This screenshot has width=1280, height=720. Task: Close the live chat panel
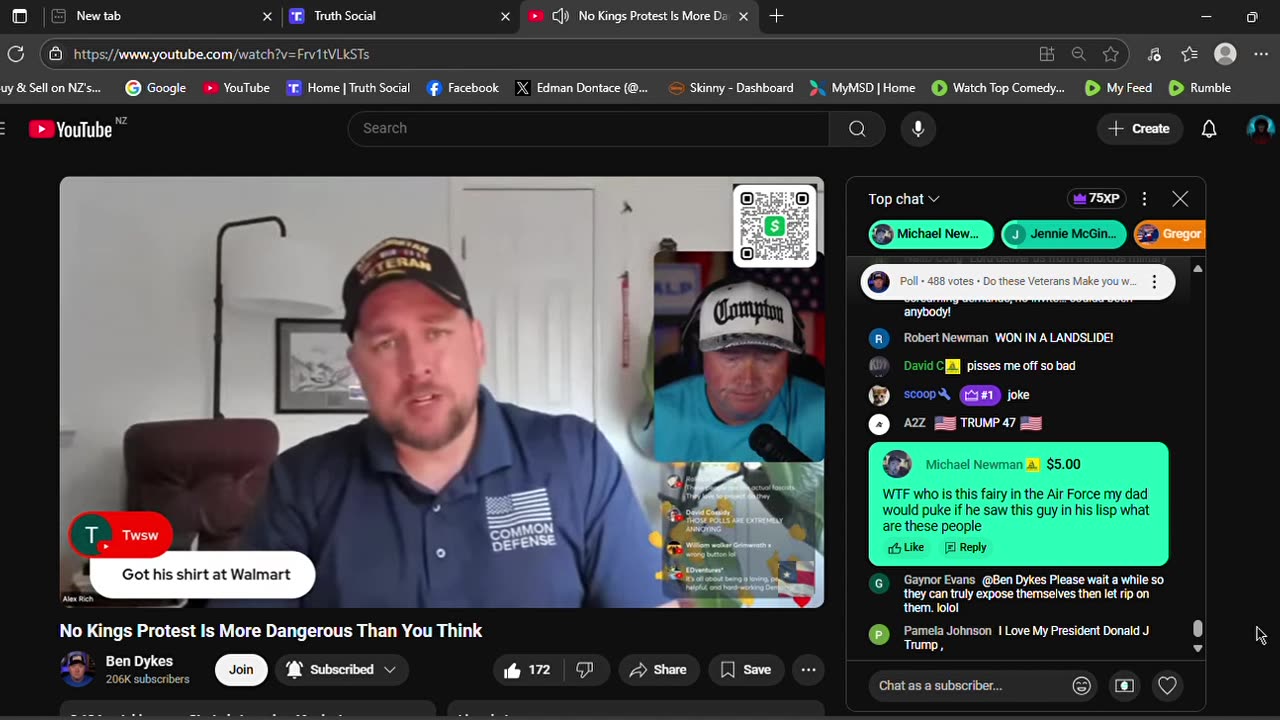[x=1180, y=199]
